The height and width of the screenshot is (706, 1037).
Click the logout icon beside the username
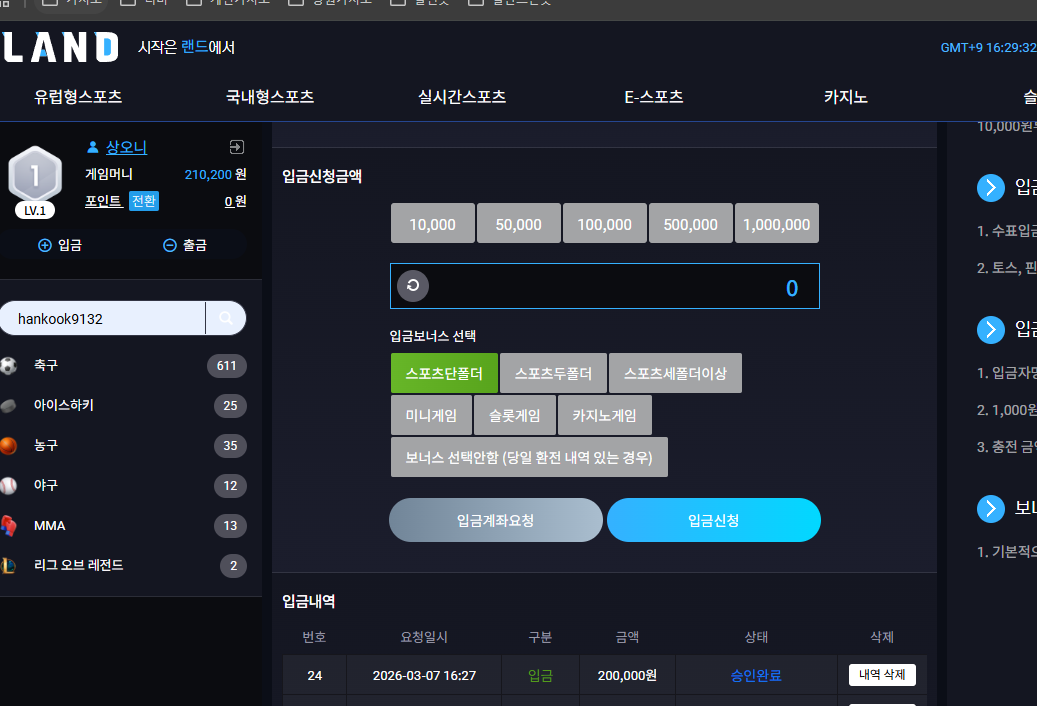pos(237,147)
